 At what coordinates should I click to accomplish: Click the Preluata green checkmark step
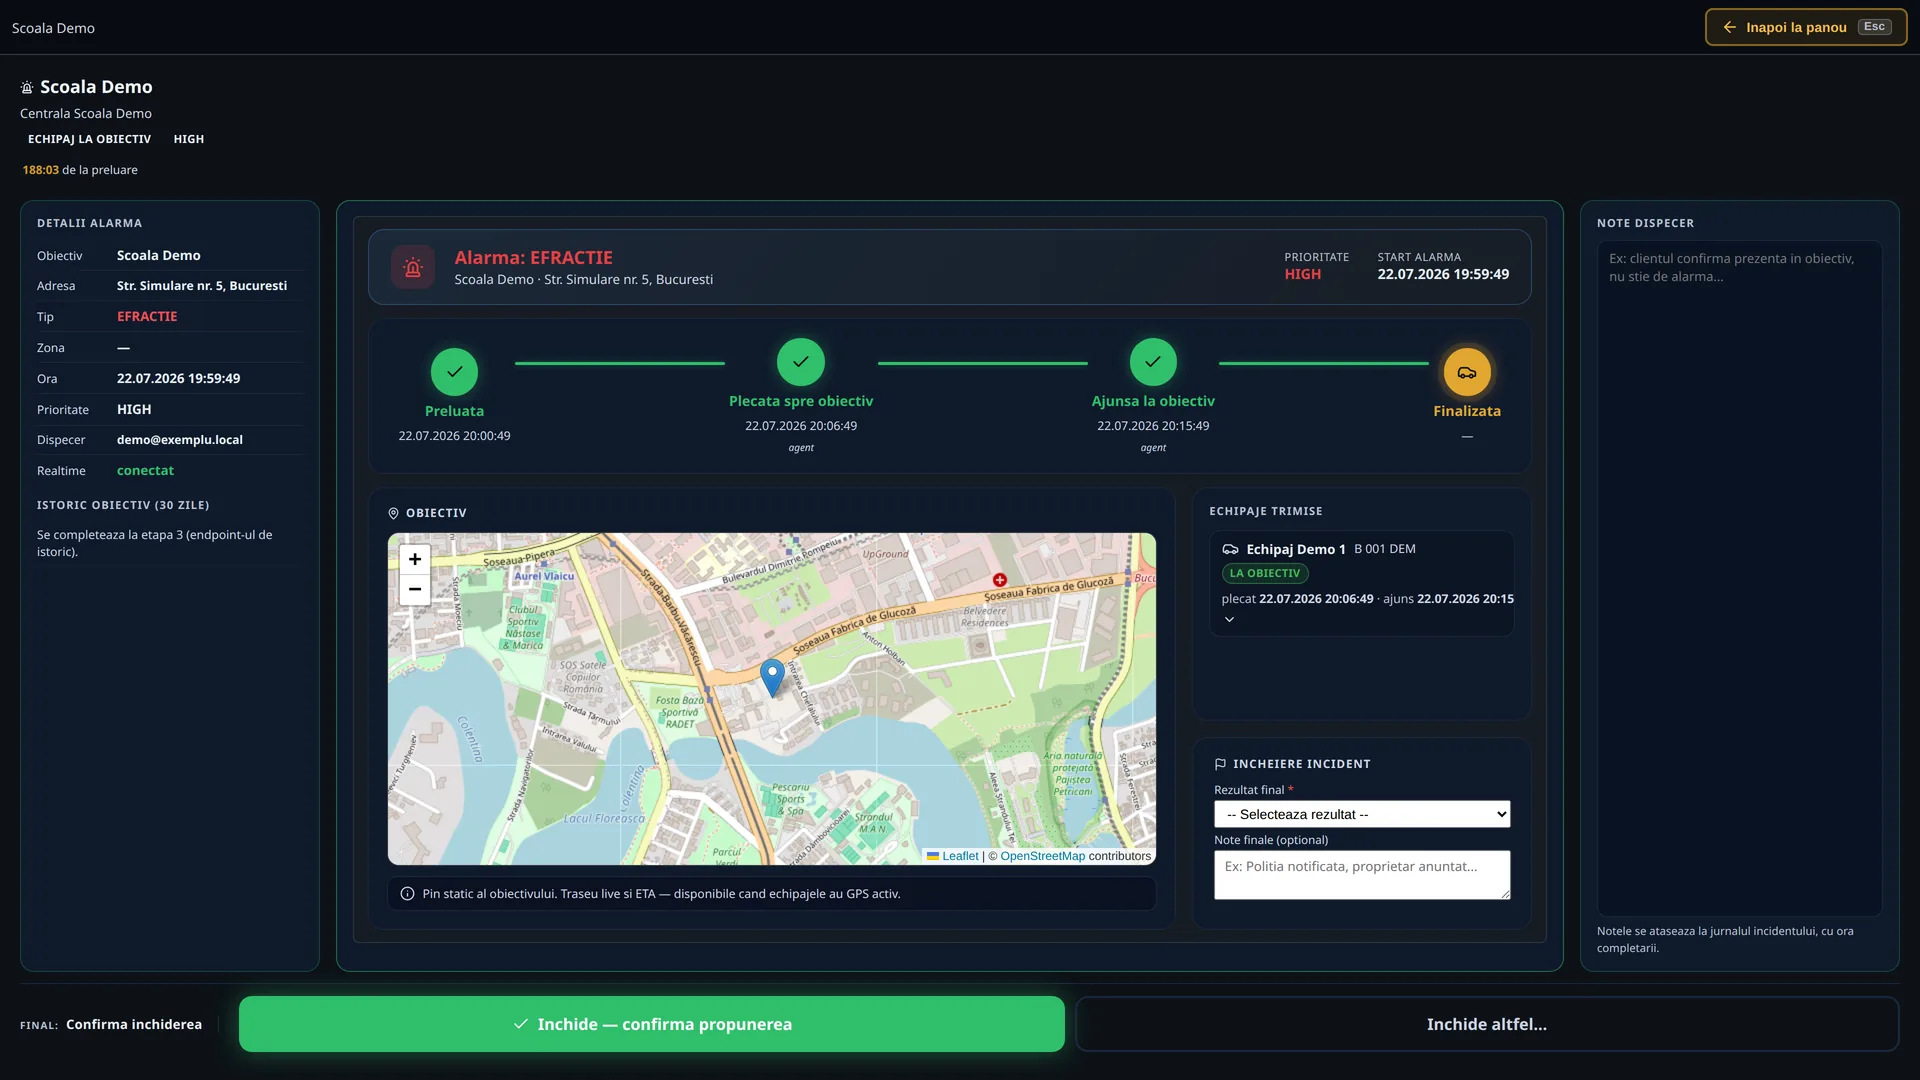[x=454, y=372]
